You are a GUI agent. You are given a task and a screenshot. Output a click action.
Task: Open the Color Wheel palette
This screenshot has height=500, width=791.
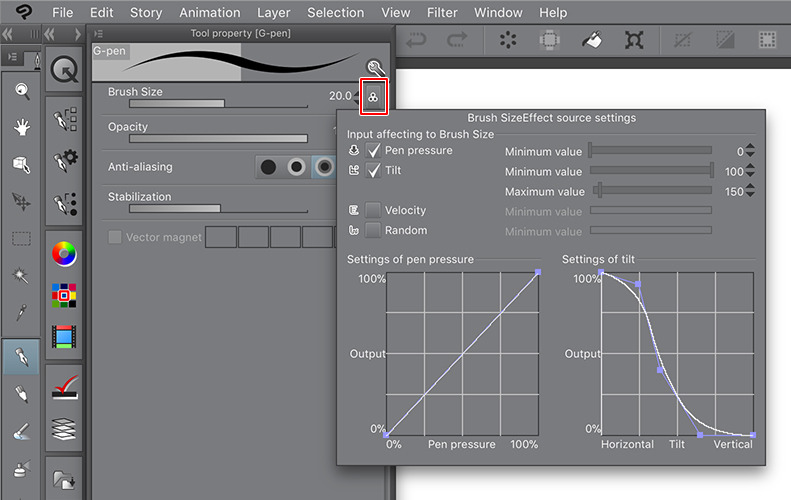coord(64,254)
